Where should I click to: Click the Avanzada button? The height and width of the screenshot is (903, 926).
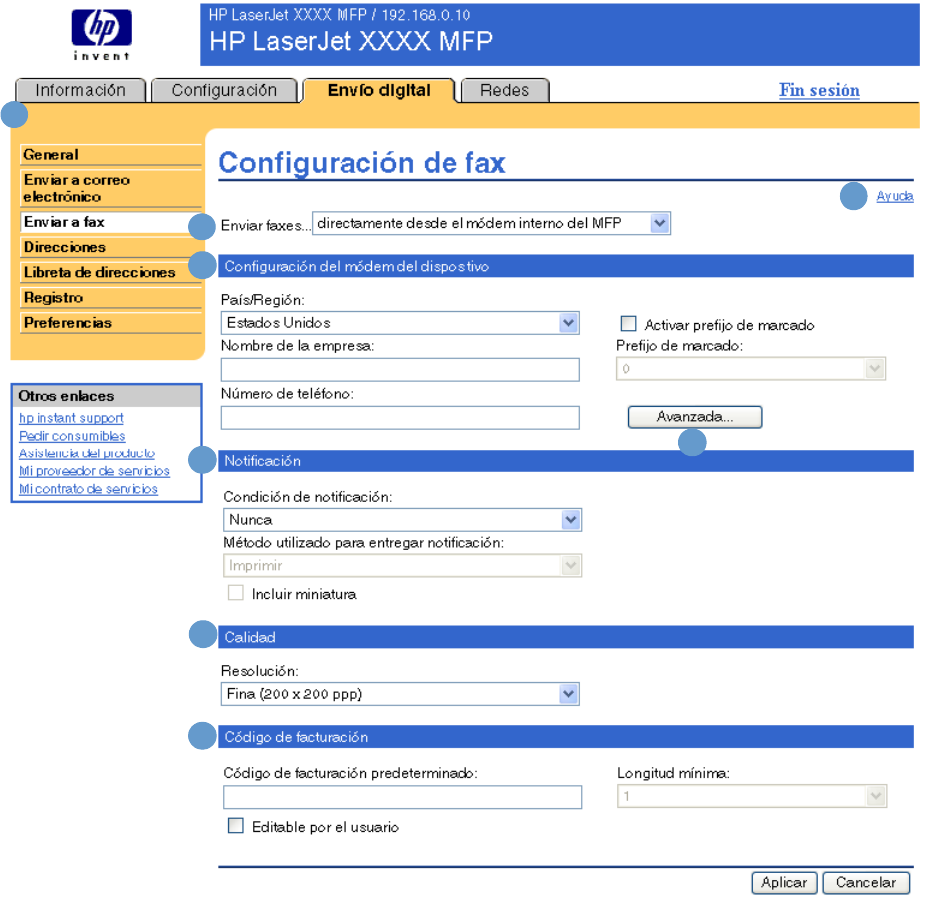point(694,417)
